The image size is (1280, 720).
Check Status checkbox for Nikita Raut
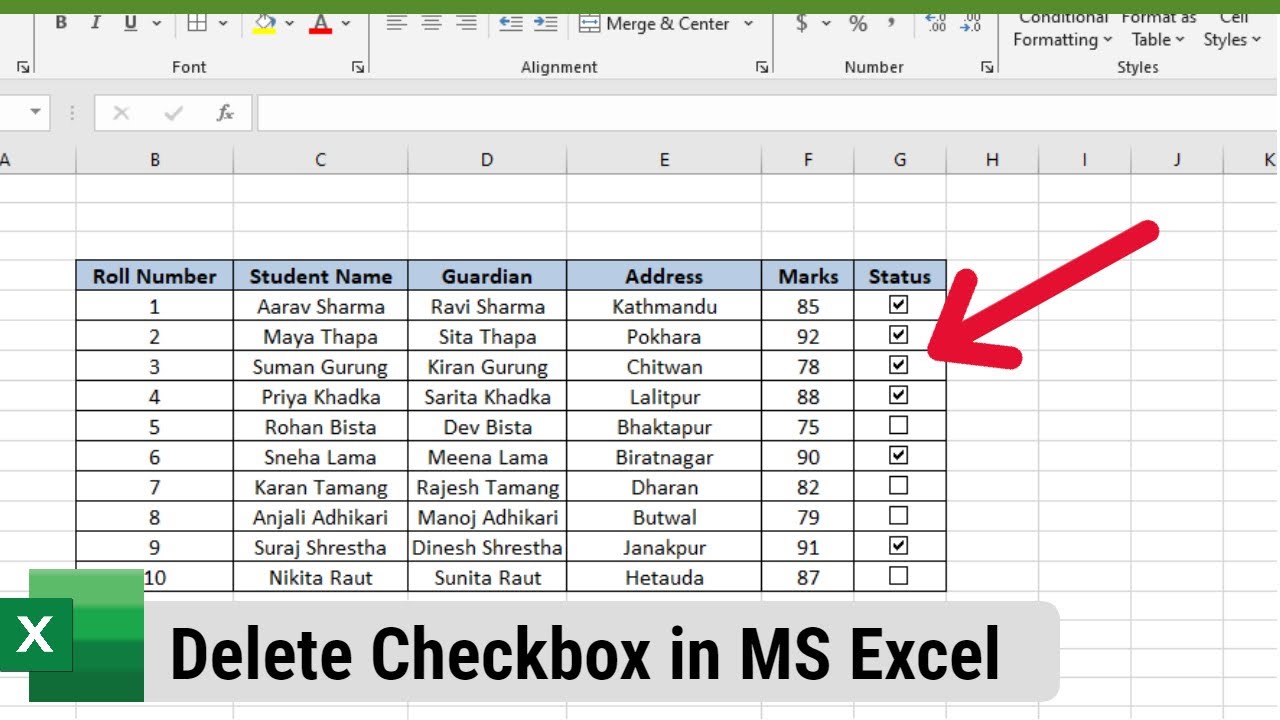tap(898, 575)
